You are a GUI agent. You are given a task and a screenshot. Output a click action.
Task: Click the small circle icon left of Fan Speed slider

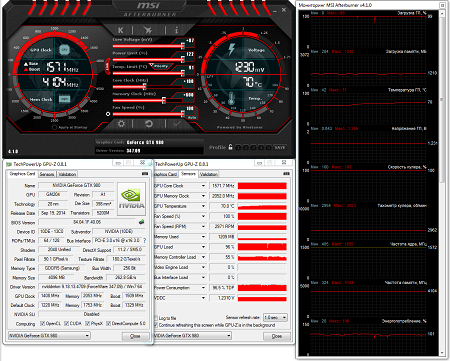(108, 114)
